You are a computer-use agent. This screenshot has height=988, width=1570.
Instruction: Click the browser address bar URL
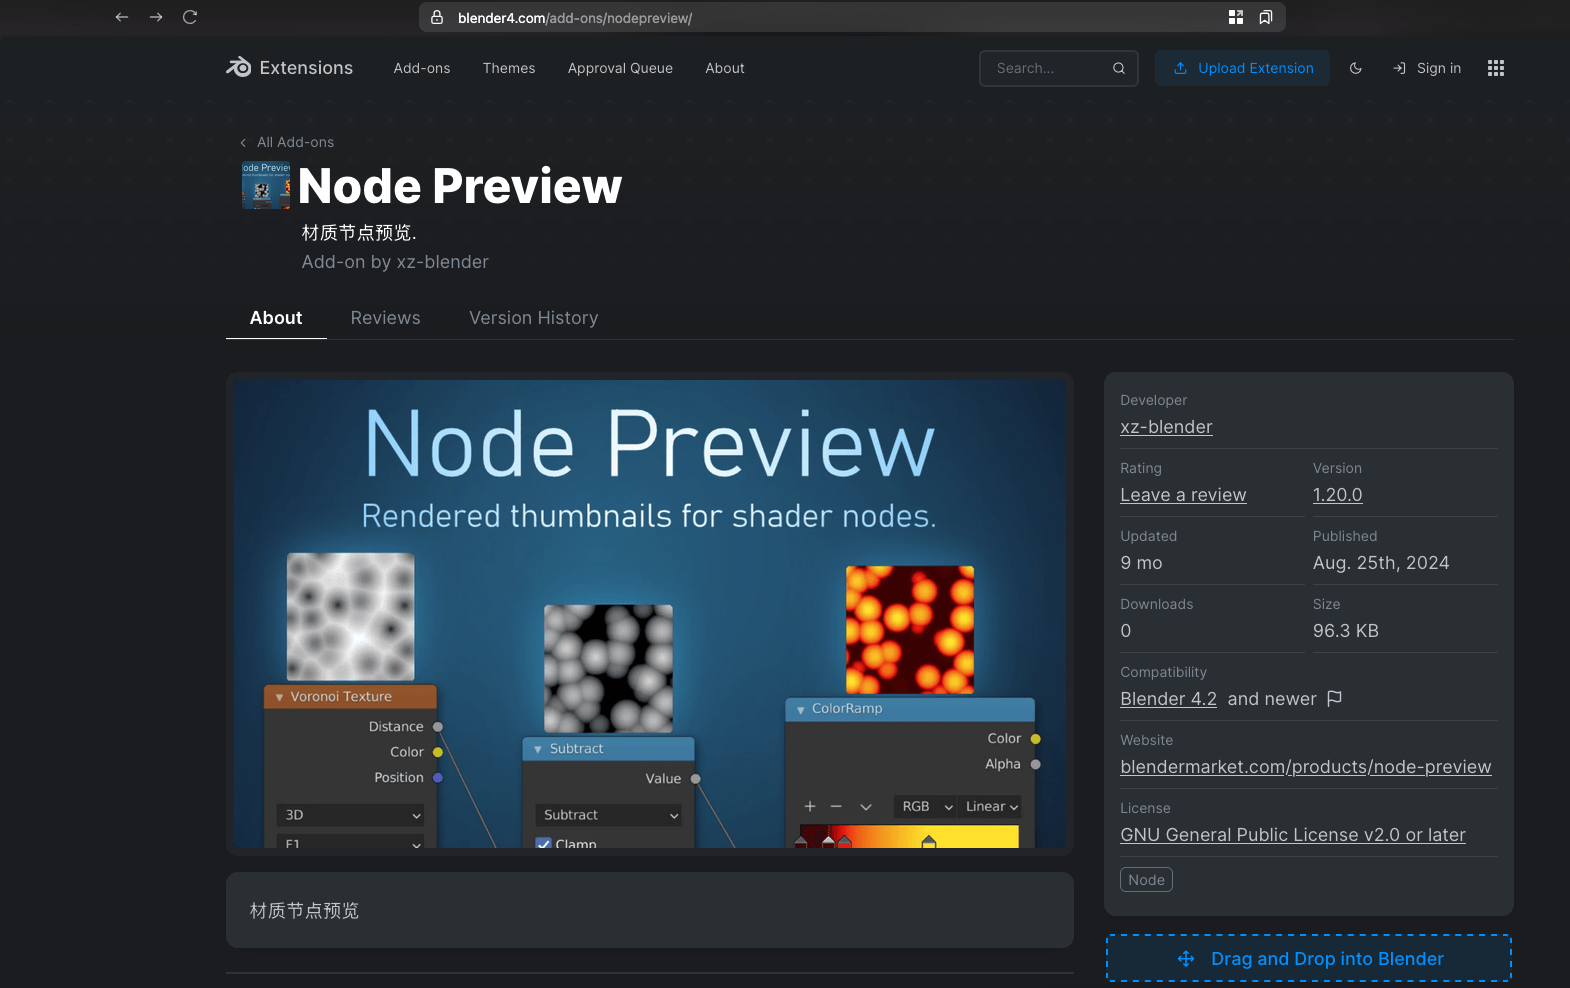click(x=575, y=18)
